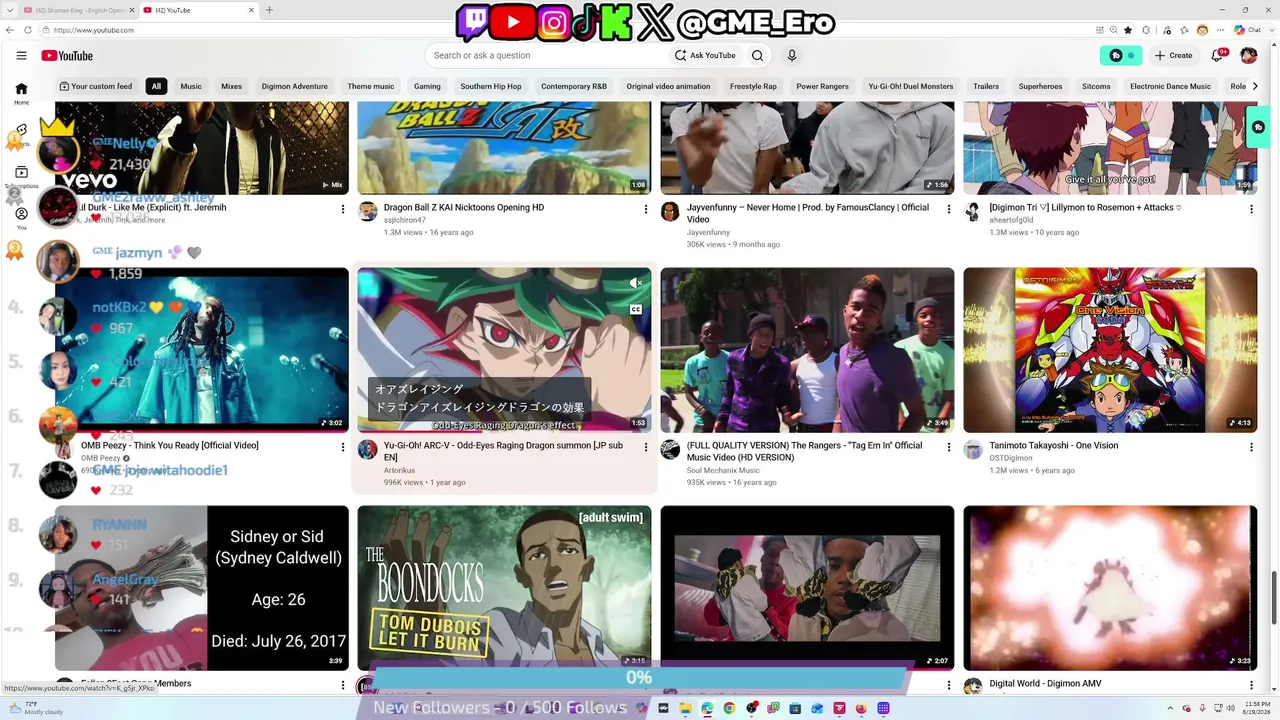Open a new browser tab
Viewport: 1280px width, 720px height.
coord(269,10)
